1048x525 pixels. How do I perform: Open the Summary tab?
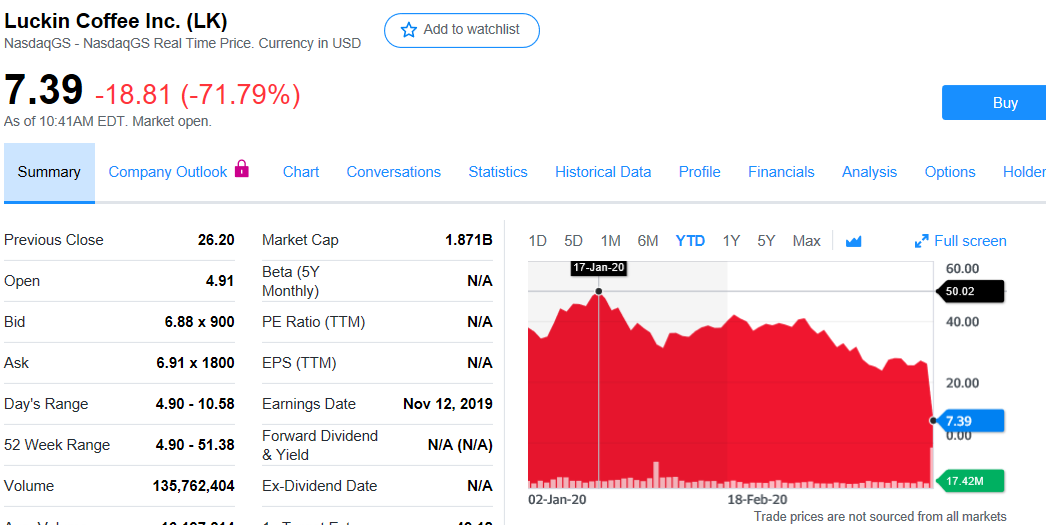point(49,173)
